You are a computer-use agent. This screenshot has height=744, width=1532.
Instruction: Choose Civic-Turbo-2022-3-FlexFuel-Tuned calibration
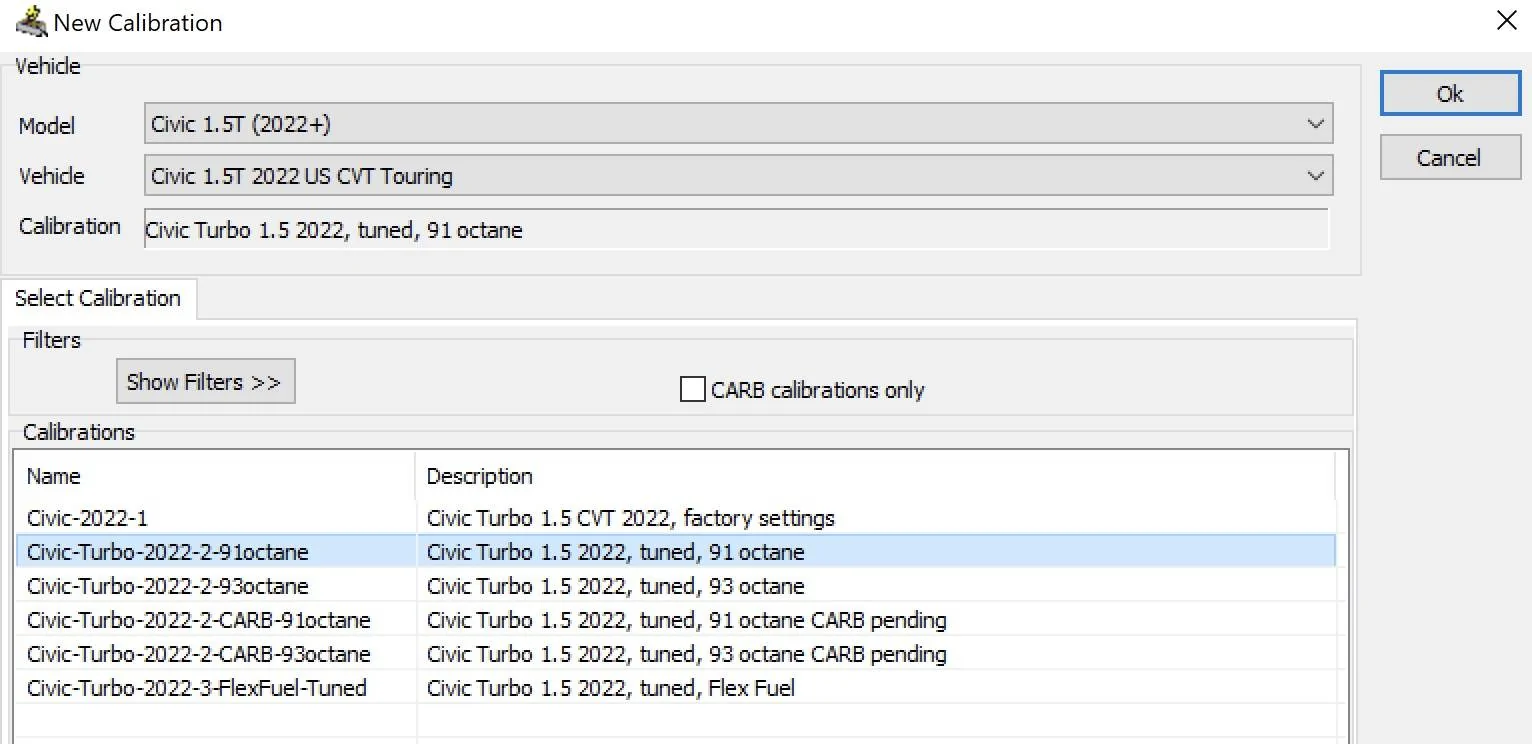196,688
